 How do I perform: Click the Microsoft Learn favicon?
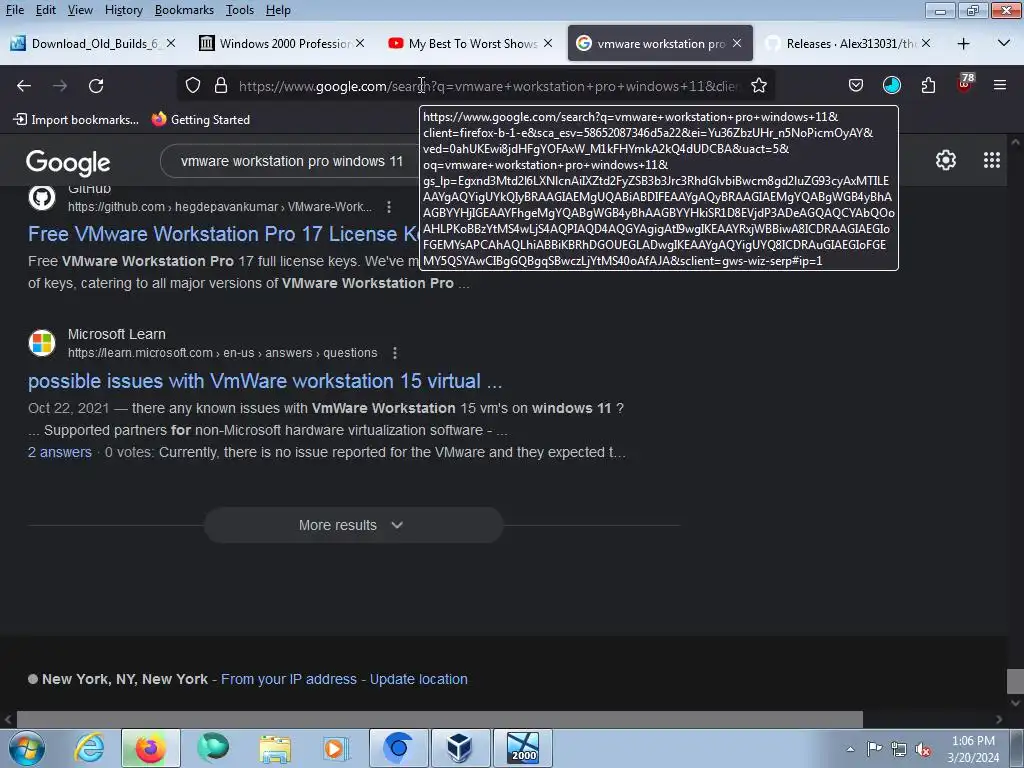[x=42, y=343]
